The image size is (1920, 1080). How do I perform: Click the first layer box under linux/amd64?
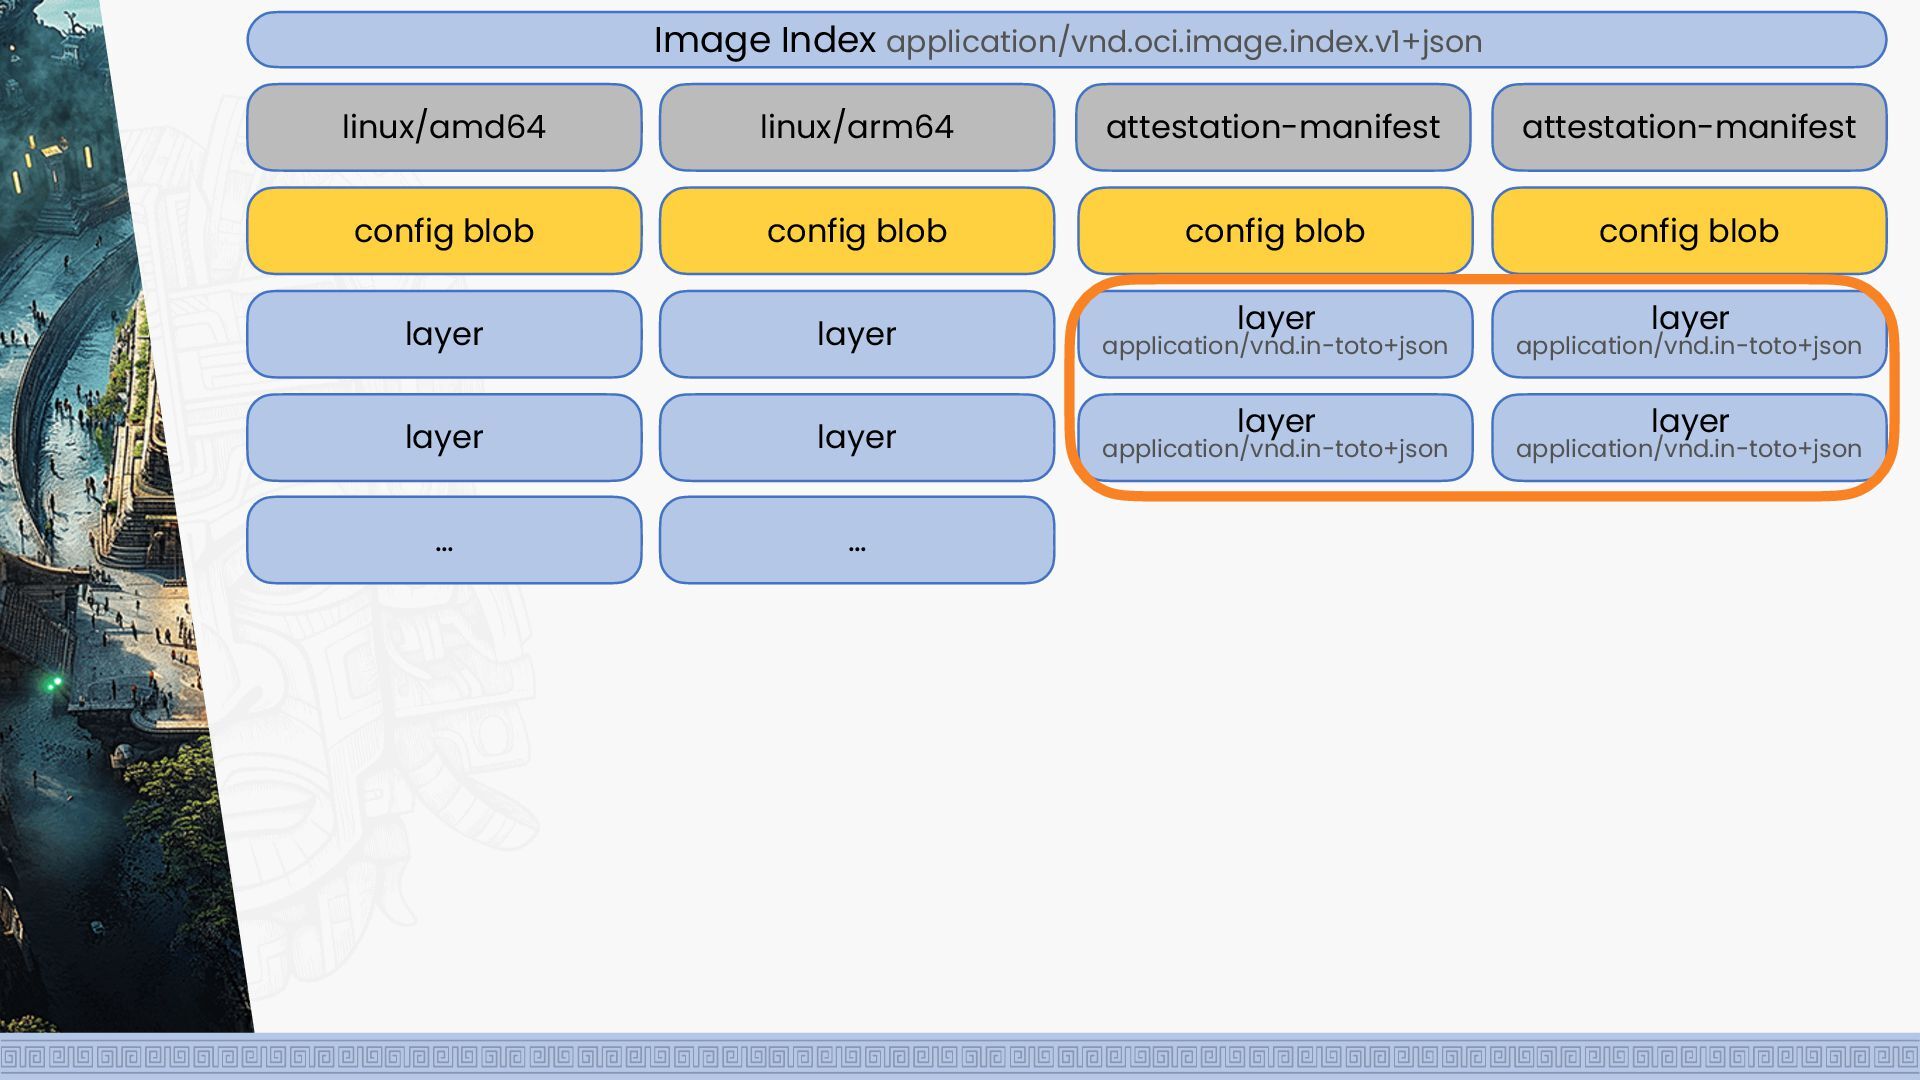tap(444, 334)
